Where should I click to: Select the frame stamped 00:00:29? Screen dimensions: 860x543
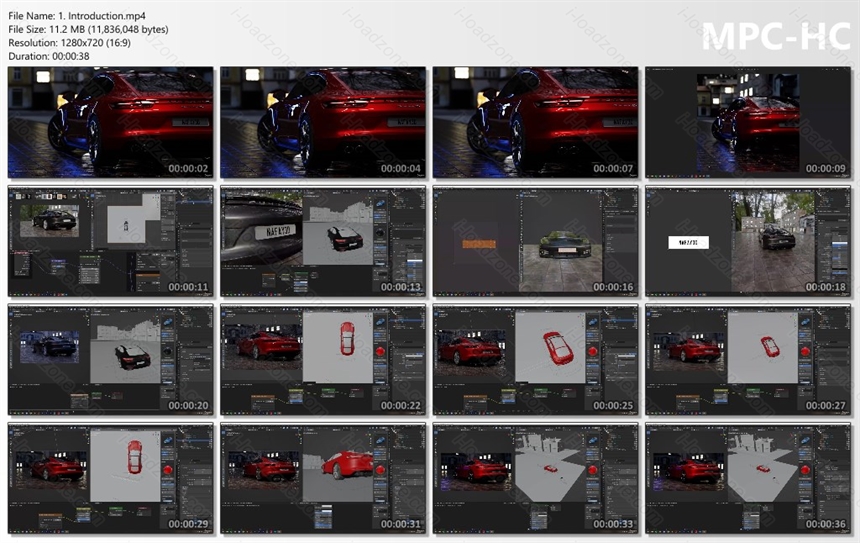[x=111, y=478]
